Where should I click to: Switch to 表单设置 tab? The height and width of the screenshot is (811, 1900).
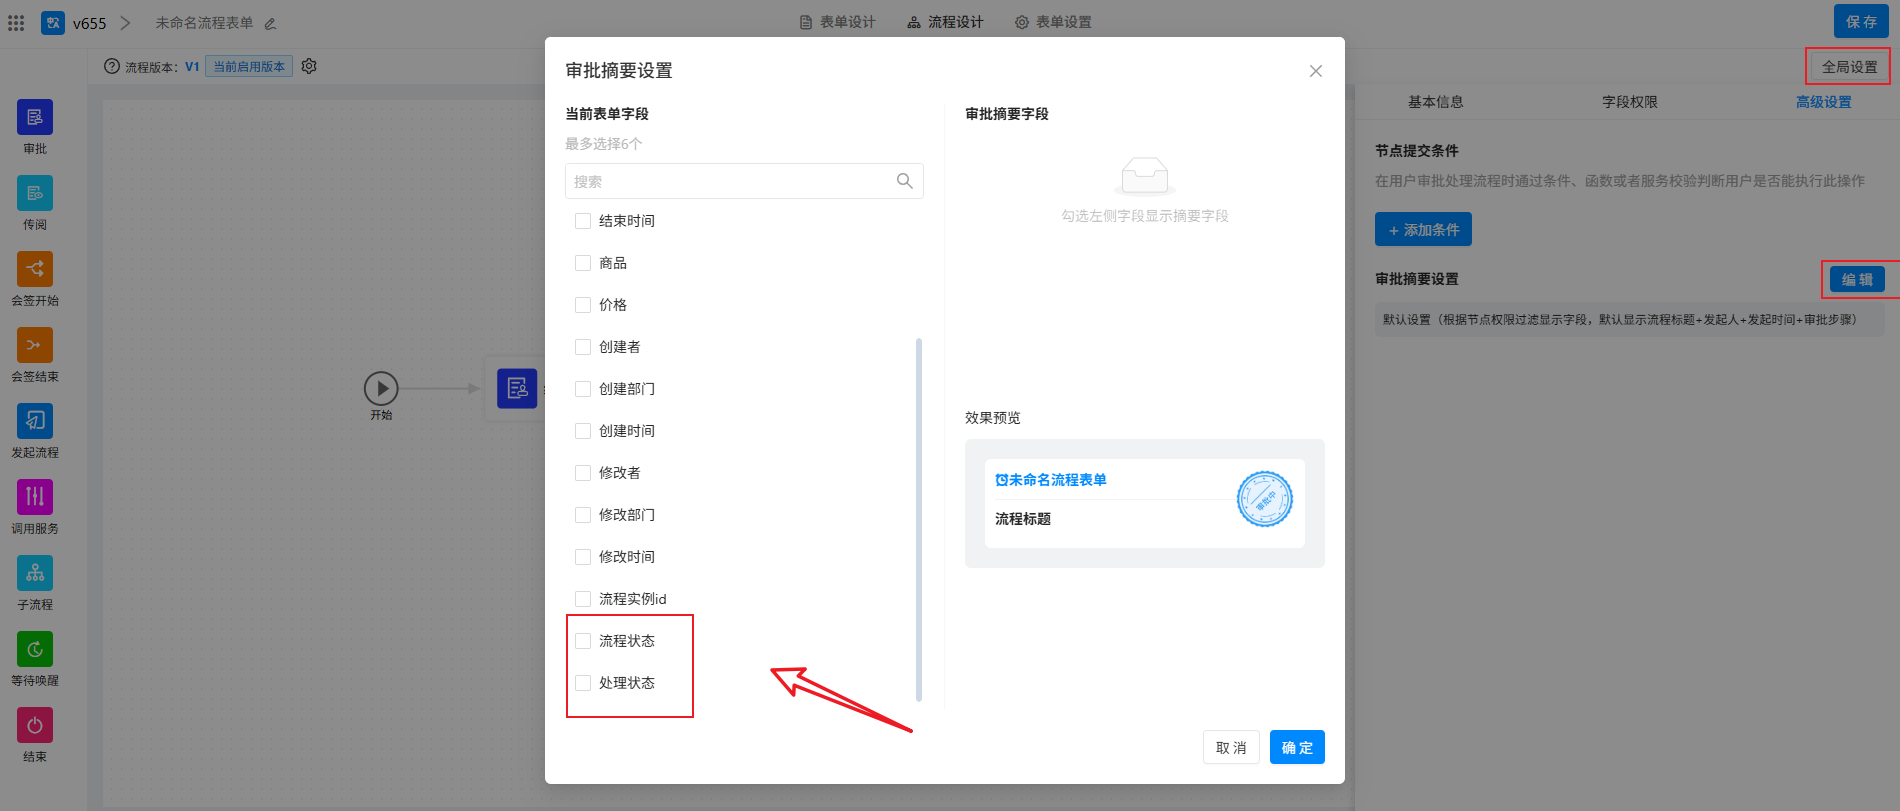[1053, 22]
